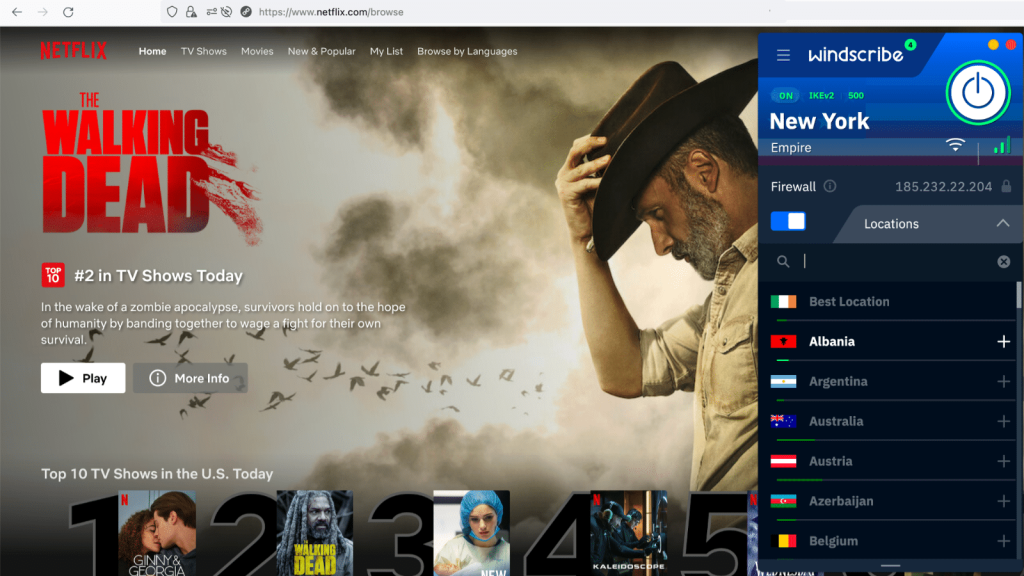Image resolution: width=1024 pixels, height=576 pixels.
Task: Minimize Windscribe with the yellow button
Action: 993,44
